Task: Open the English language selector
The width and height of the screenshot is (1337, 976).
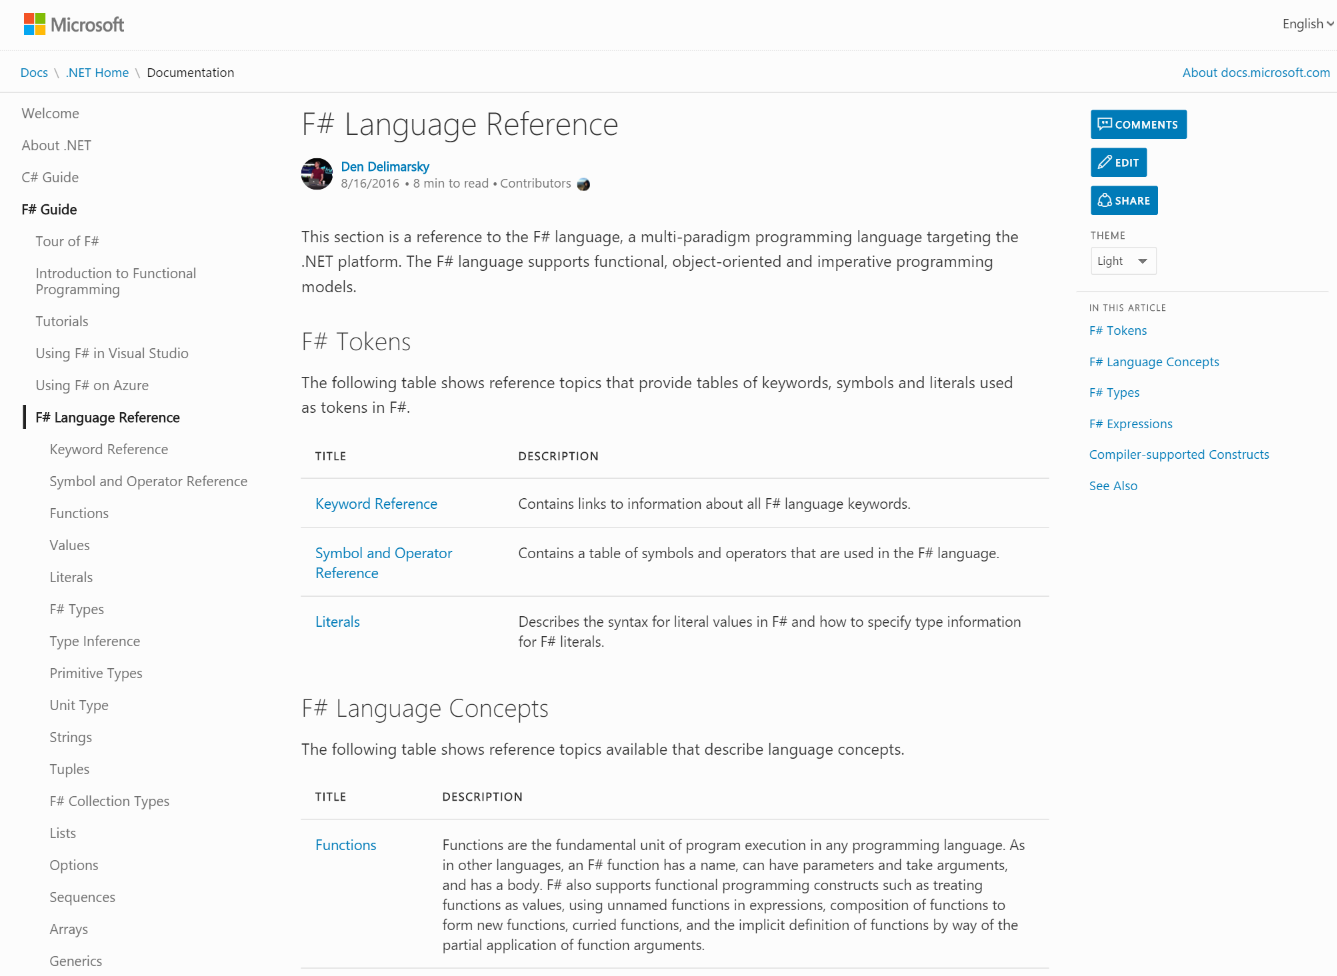Action: (x=1308, y=24)
